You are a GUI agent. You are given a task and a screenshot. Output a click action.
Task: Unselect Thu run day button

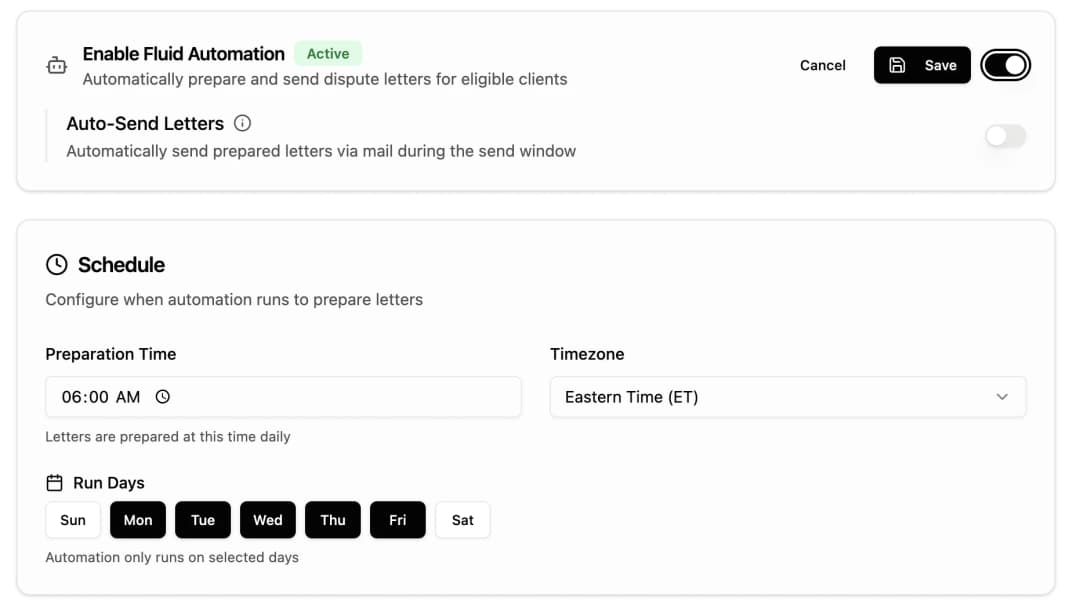point(333,520)
